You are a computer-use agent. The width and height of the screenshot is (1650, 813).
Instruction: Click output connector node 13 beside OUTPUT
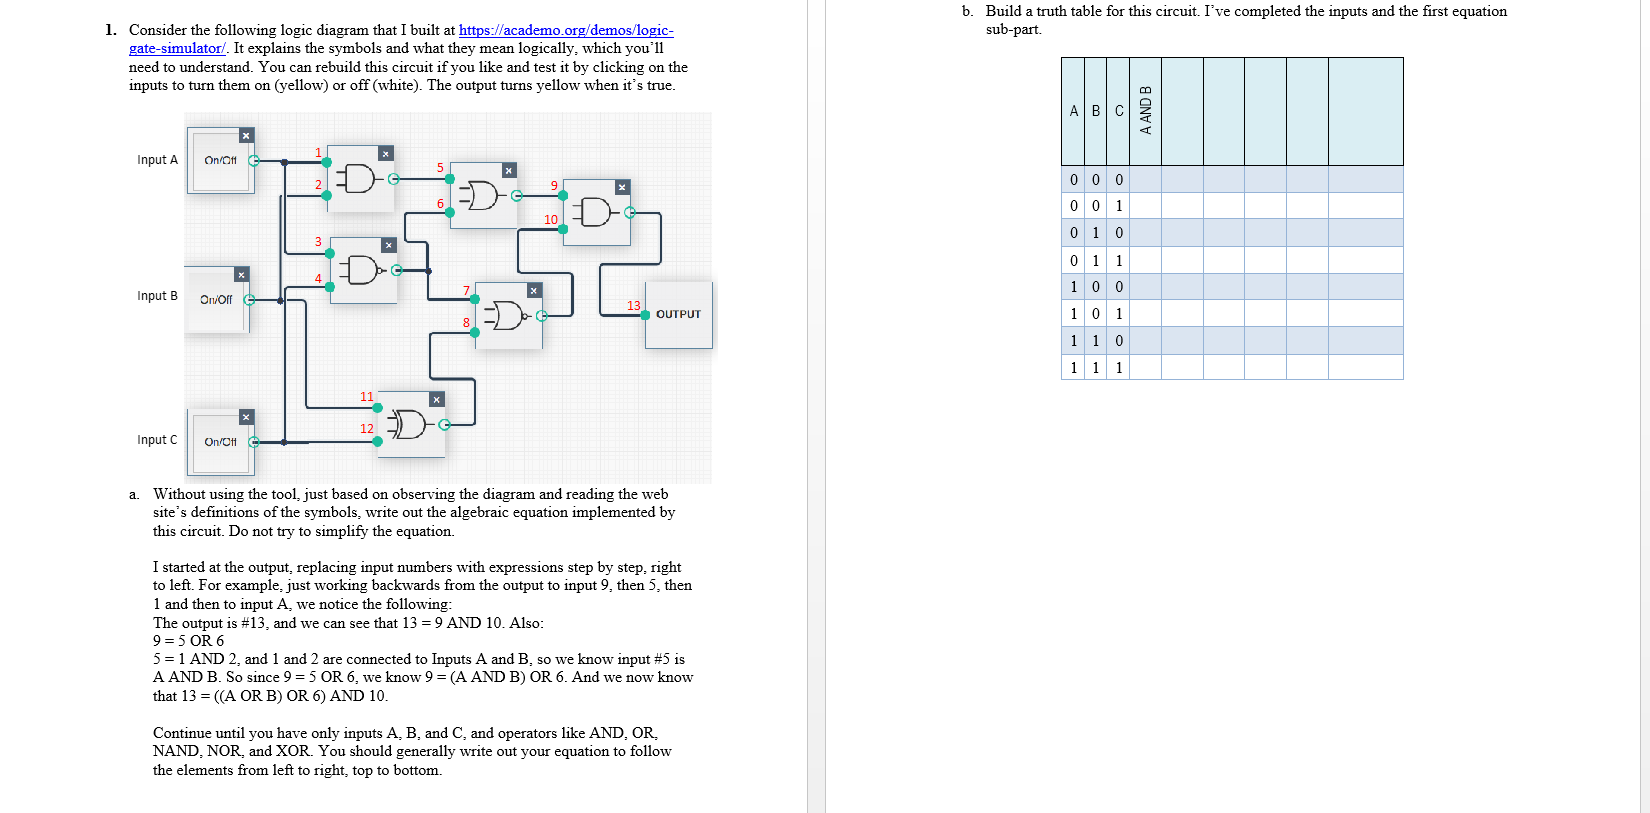coord(645,315)
